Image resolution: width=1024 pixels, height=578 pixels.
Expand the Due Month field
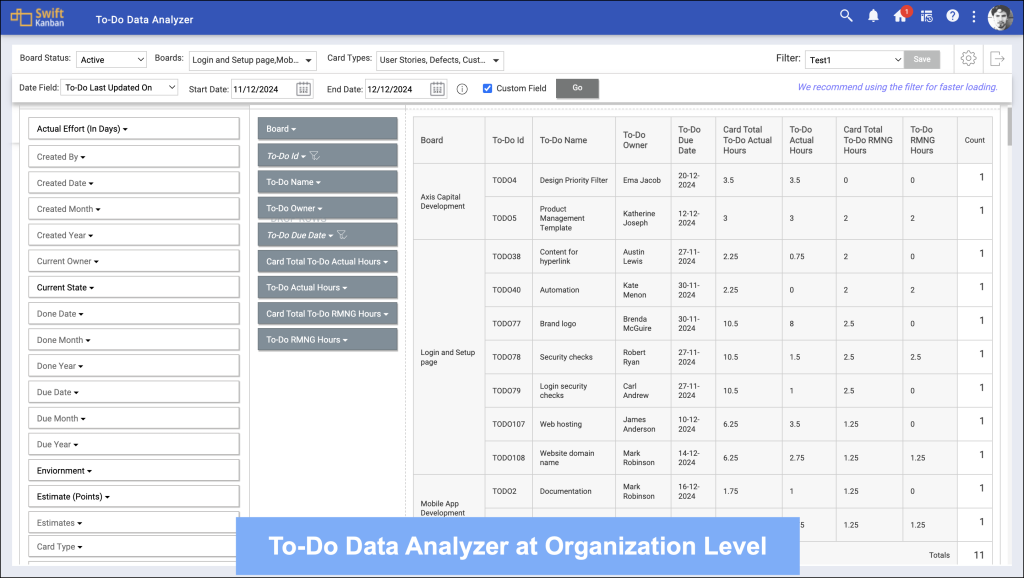pos(134,418)
